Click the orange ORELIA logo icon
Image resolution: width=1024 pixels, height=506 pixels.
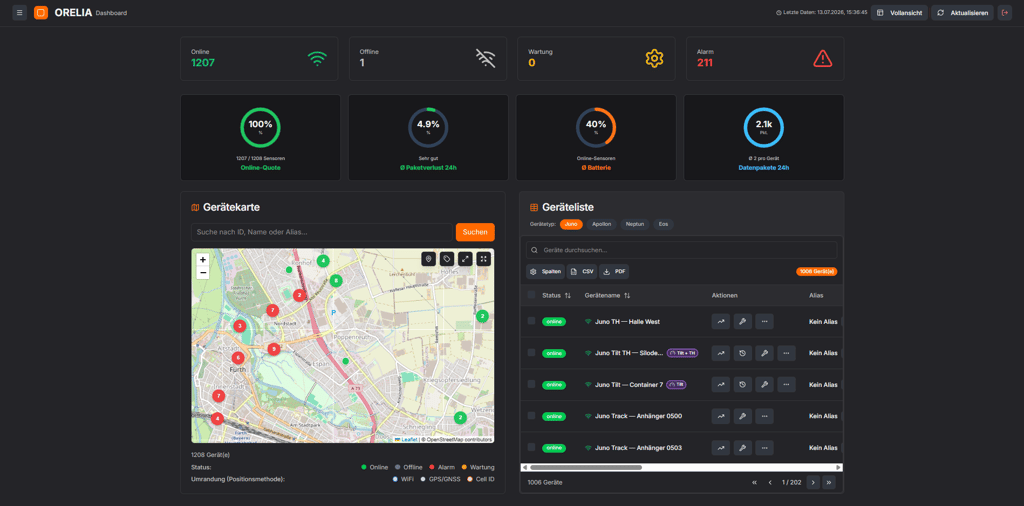point(41,12)
